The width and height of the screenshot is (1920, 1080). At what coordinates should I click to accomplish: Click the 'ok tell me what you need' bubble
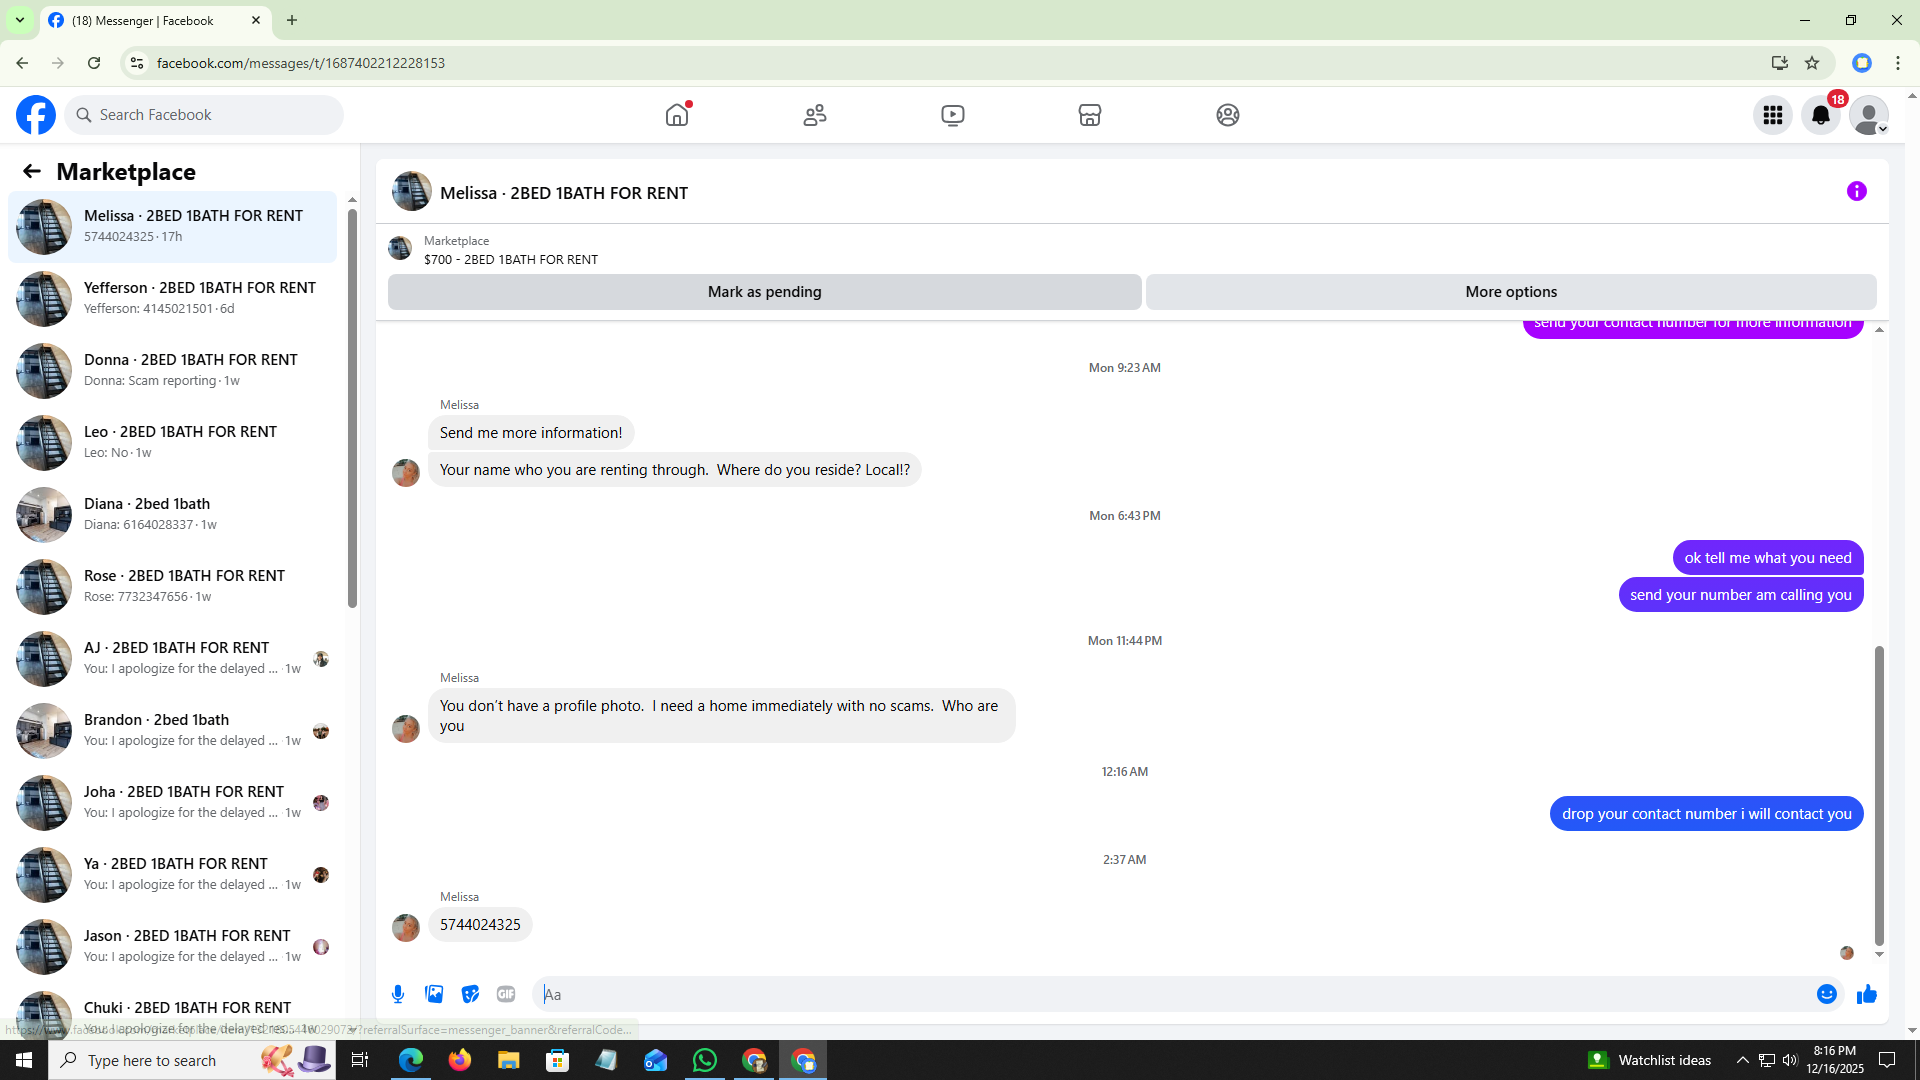coord(1768,558)
